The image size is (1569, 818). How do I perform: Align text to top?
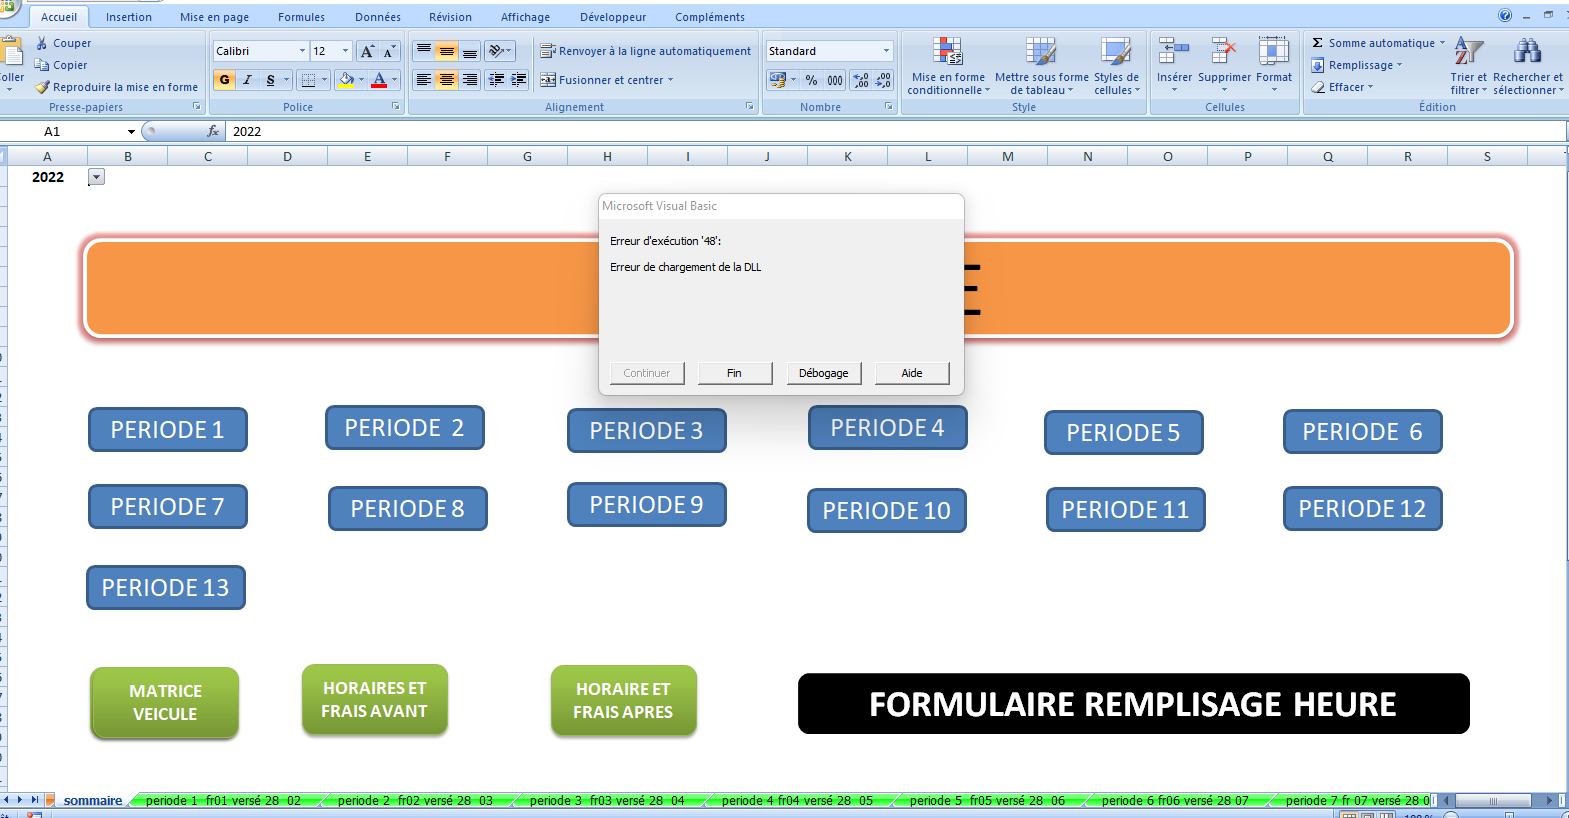tap(424, 51)
